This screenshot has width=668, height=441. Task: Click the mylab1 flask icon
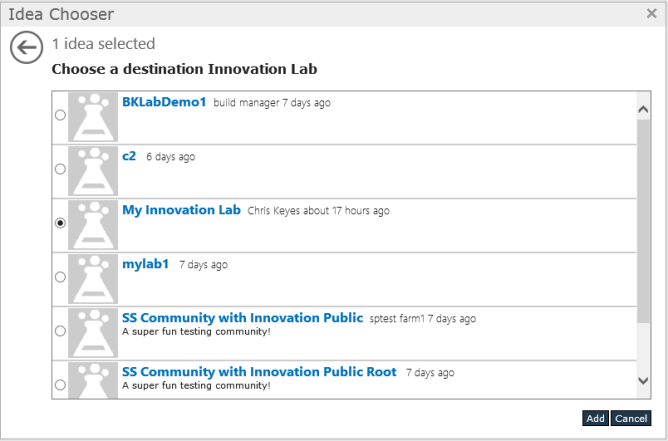[93, 278]
